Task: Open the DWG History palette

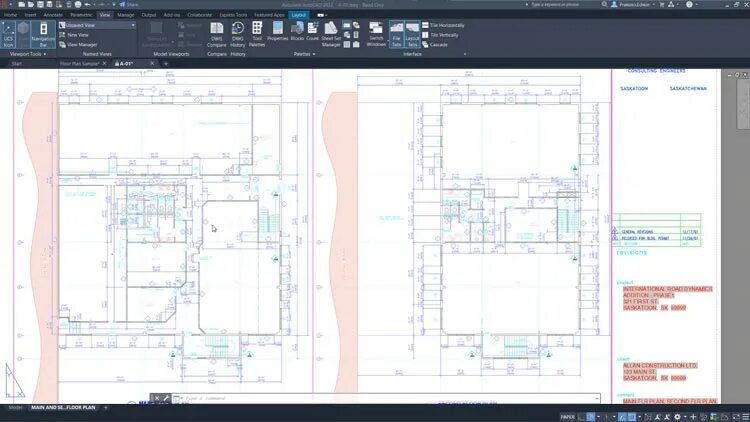Action: (x=238, y=34)
